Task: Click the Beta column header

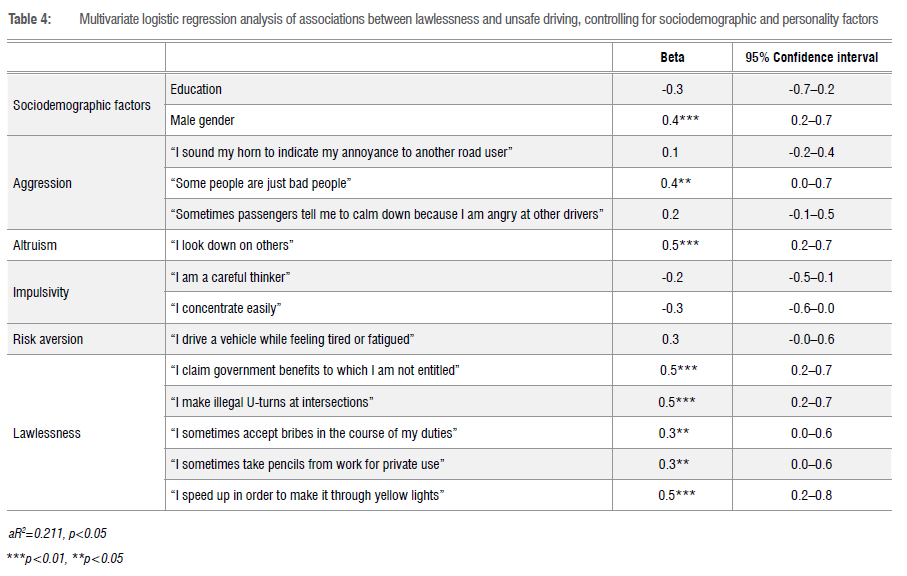Action: pos(672,57)
